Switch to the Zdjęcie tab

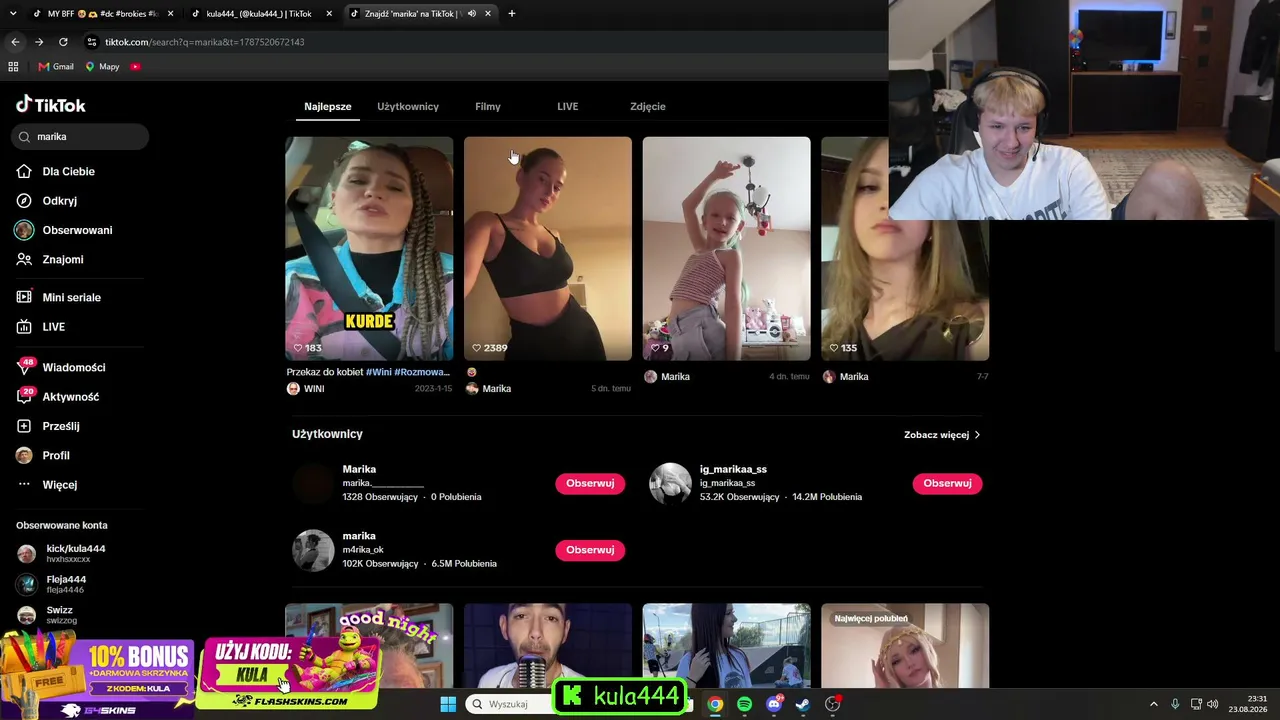click(648, 106)
